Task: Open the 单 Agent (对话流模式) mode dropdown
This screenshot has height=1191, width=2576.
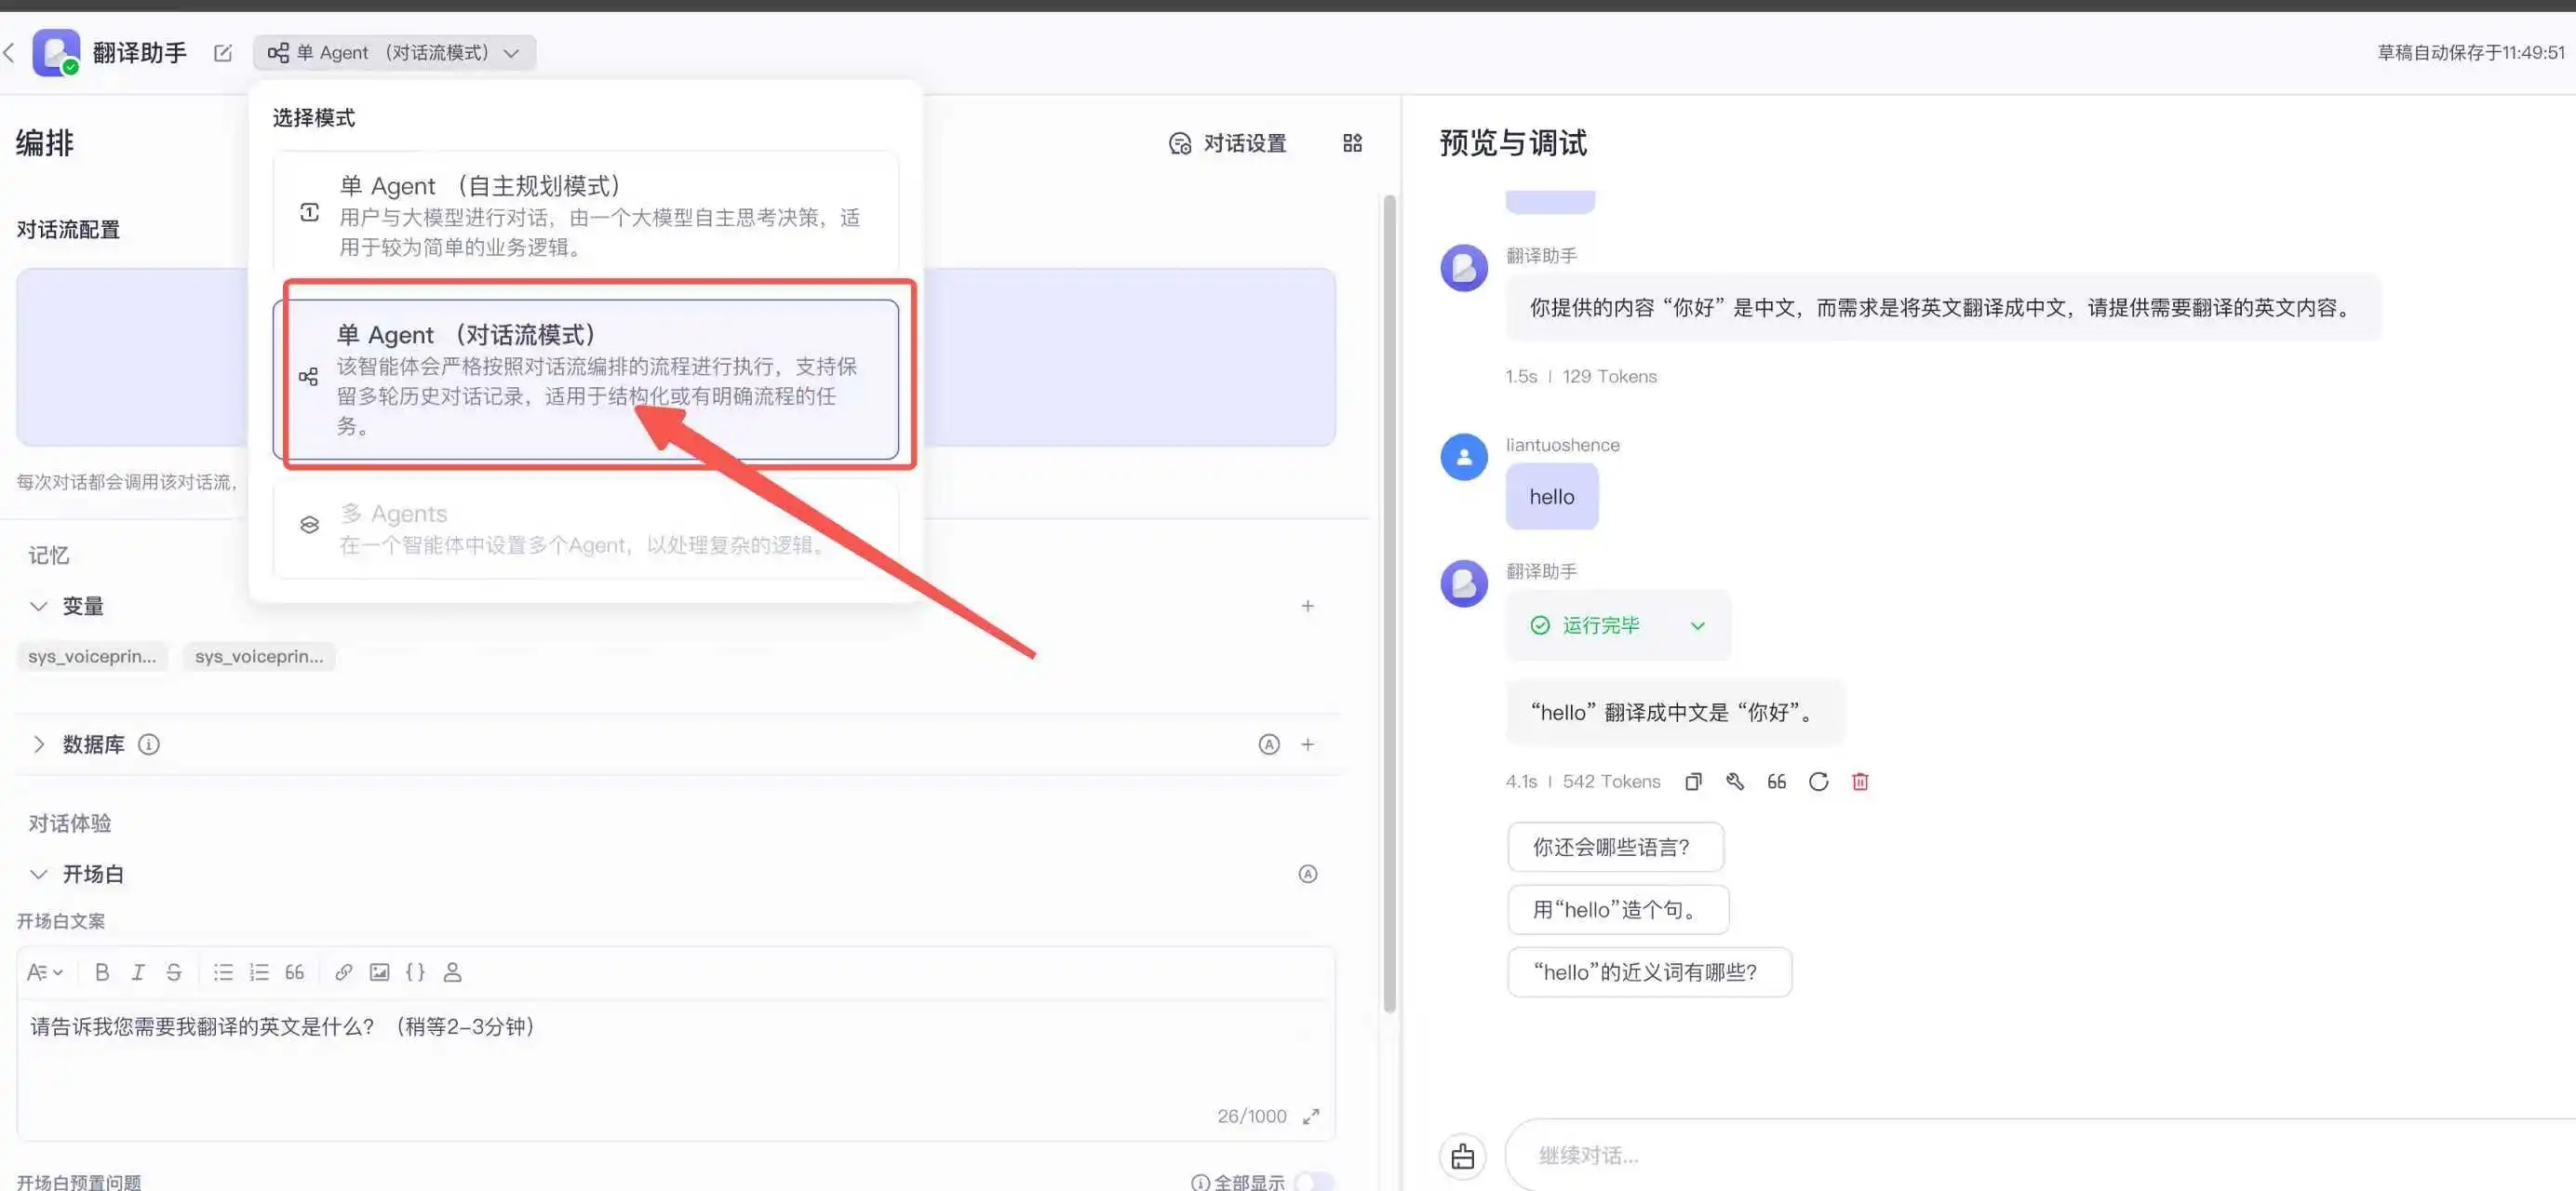Action: [x=394, y=53]
